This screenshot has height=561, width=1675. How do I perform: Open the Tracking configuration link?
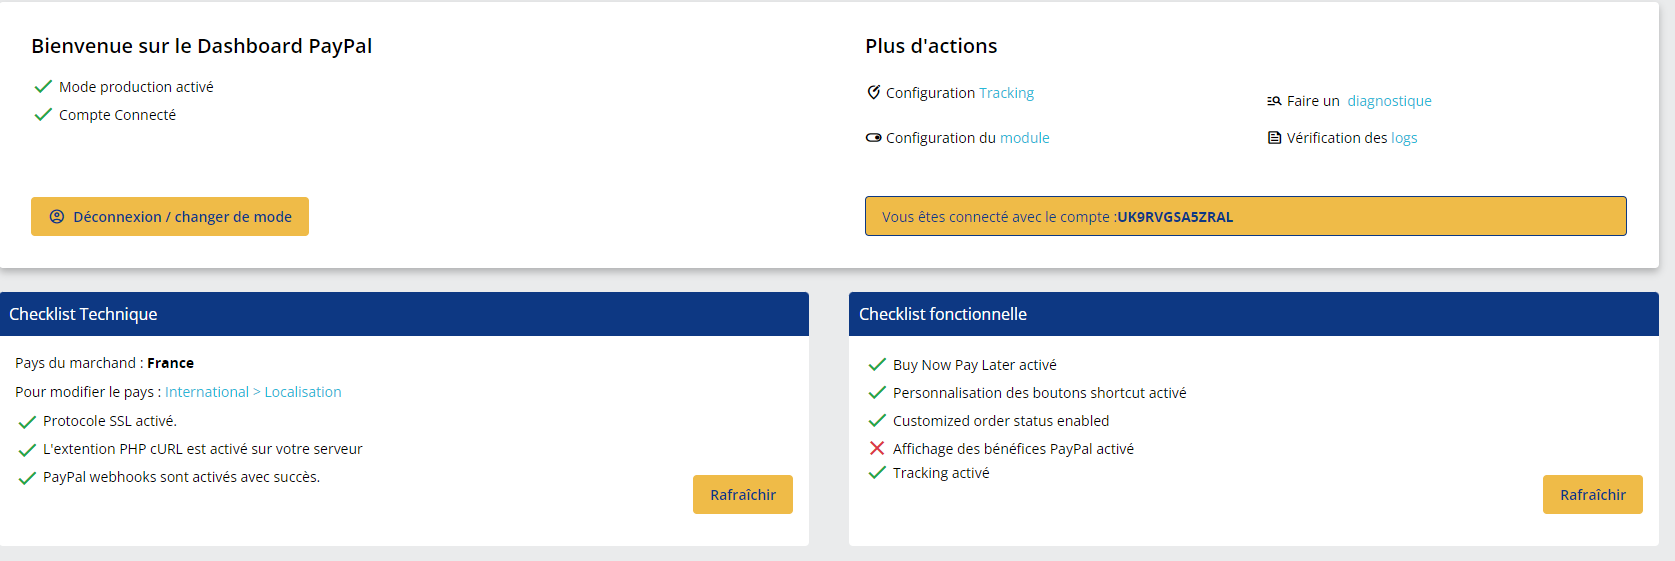pos(1006,93)
